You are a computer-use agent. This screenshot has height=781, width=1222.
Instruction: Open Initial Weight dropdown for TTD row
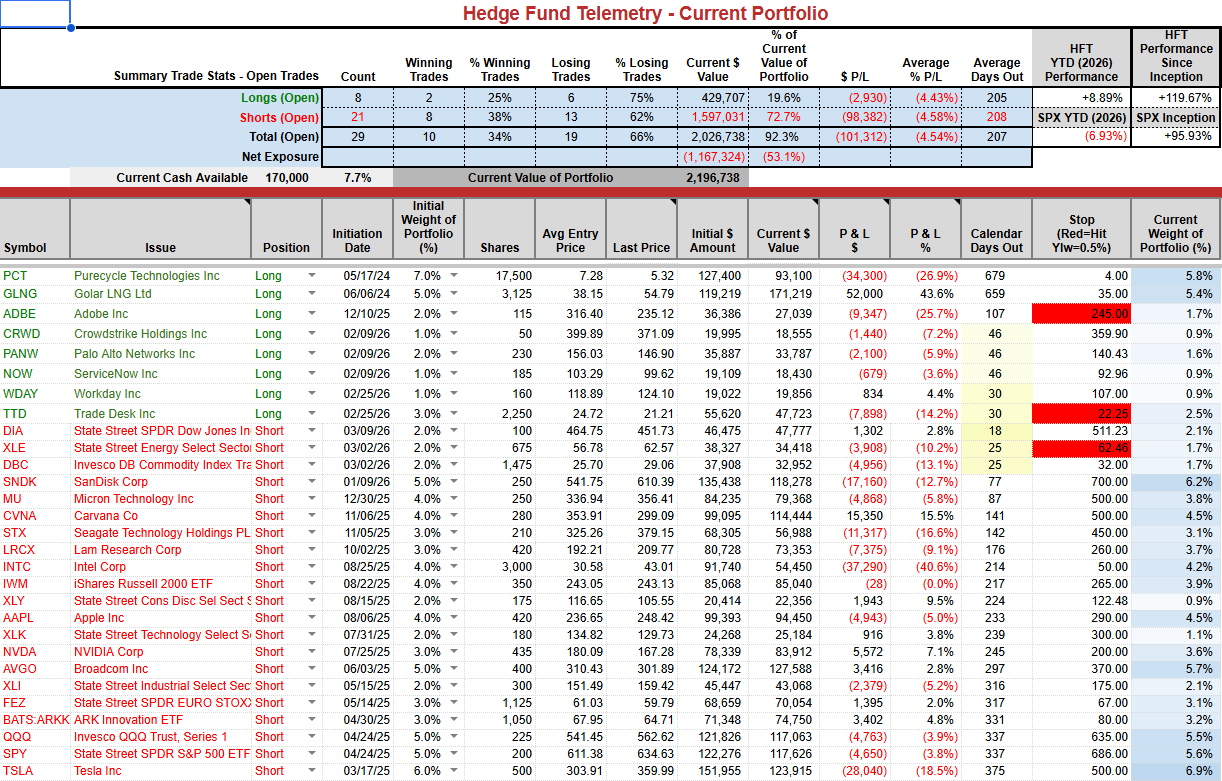click(455, 414)
